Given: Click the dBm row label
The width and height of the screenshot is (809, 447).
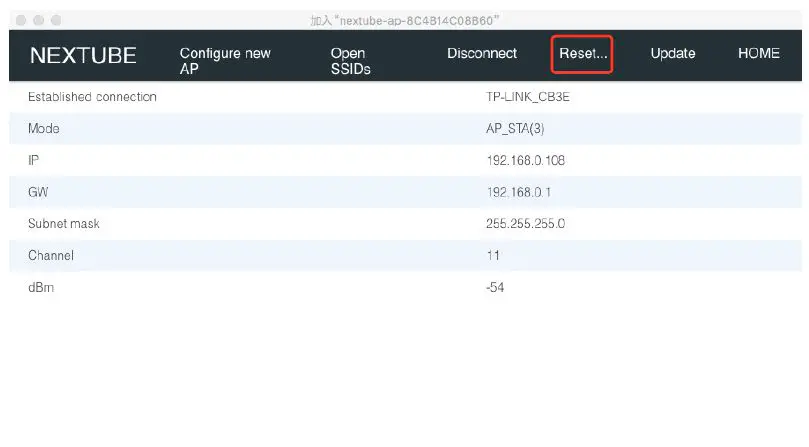Looking at the screenshot, I should pos(41,288).
